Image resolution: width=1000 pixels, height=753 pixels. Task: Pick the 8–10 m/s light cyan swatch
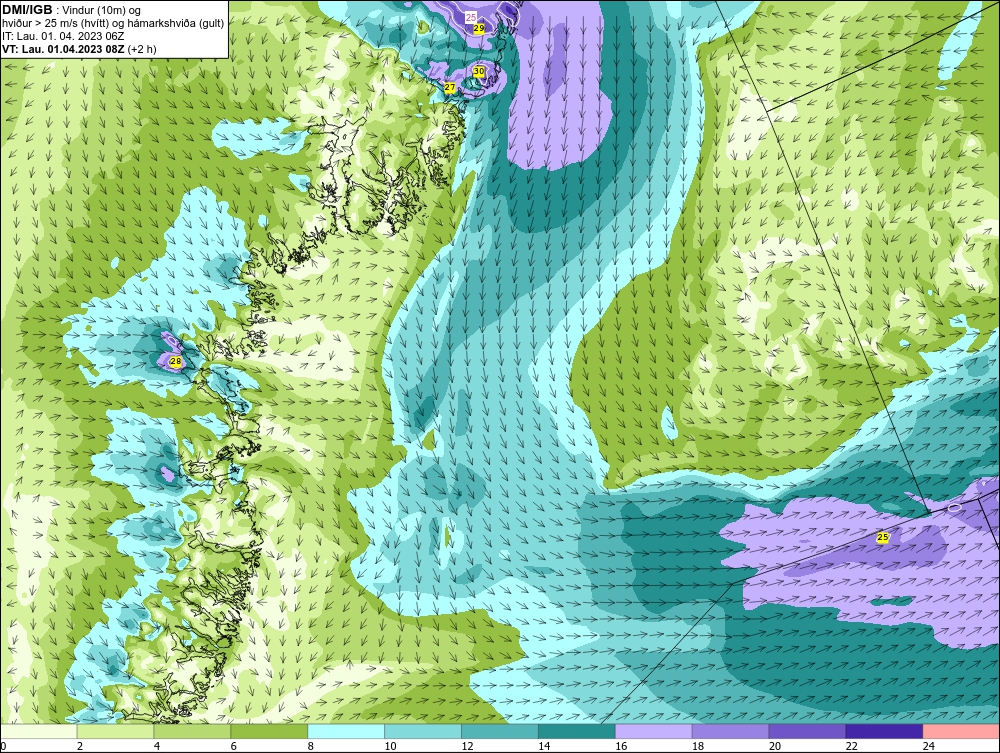[x=346, y=731]
